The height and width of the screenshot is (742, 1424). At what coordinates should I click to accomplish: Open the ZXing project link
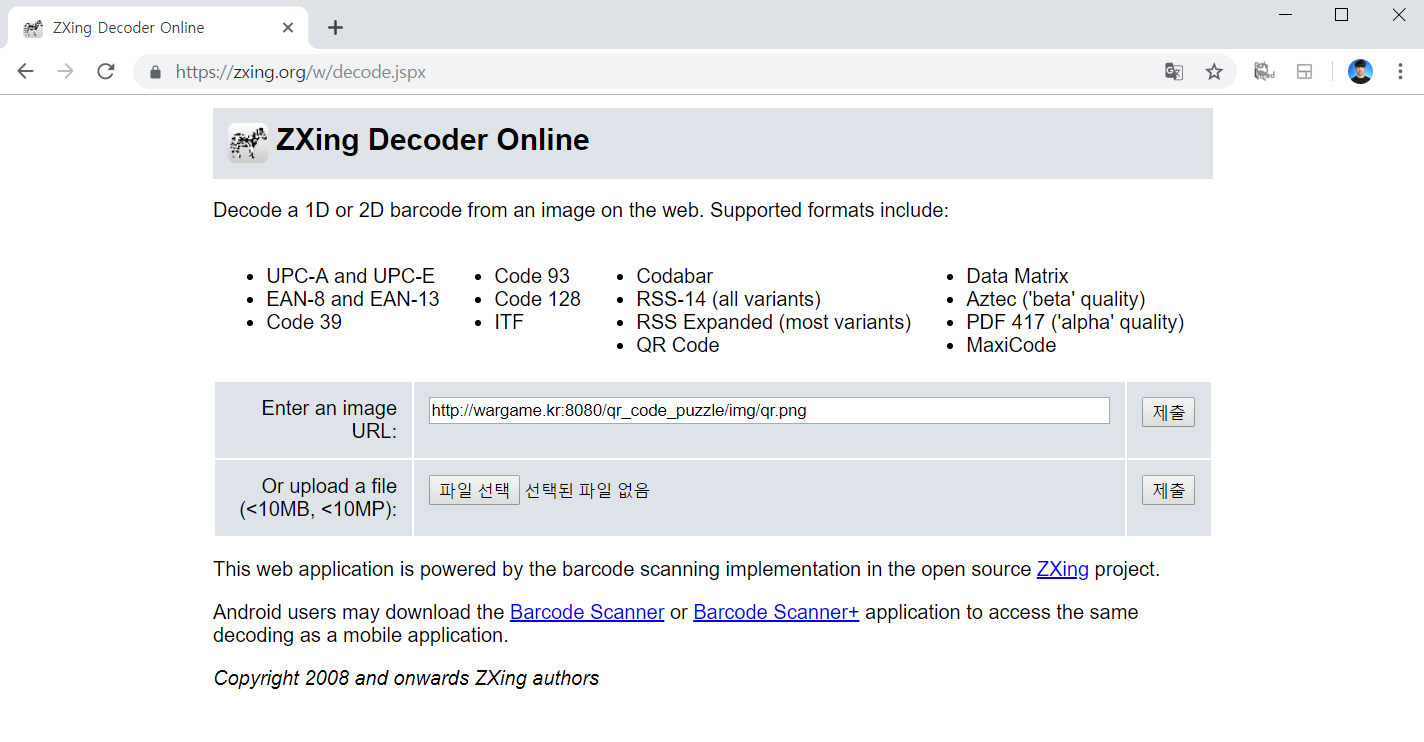1063,569
